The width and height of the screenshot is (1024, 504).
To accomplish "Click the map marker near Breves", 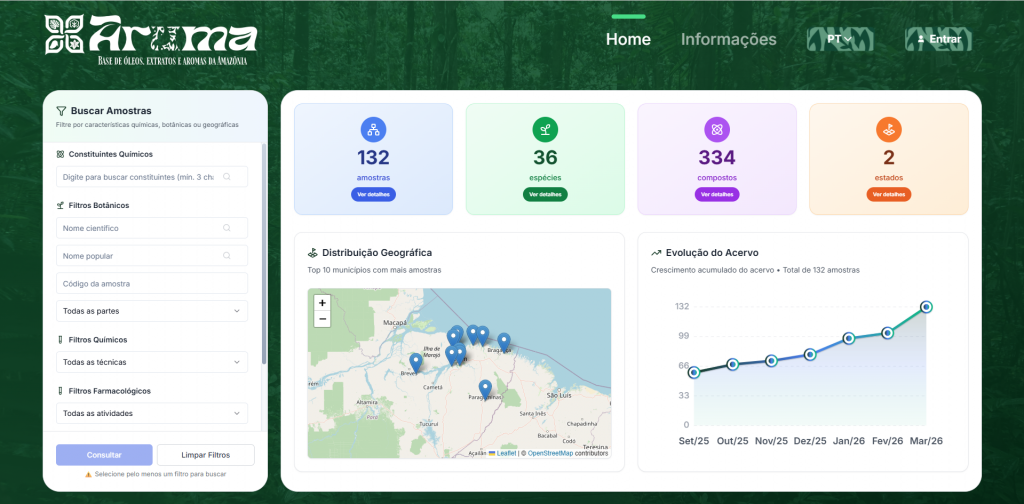I will (x=416, y=361).
